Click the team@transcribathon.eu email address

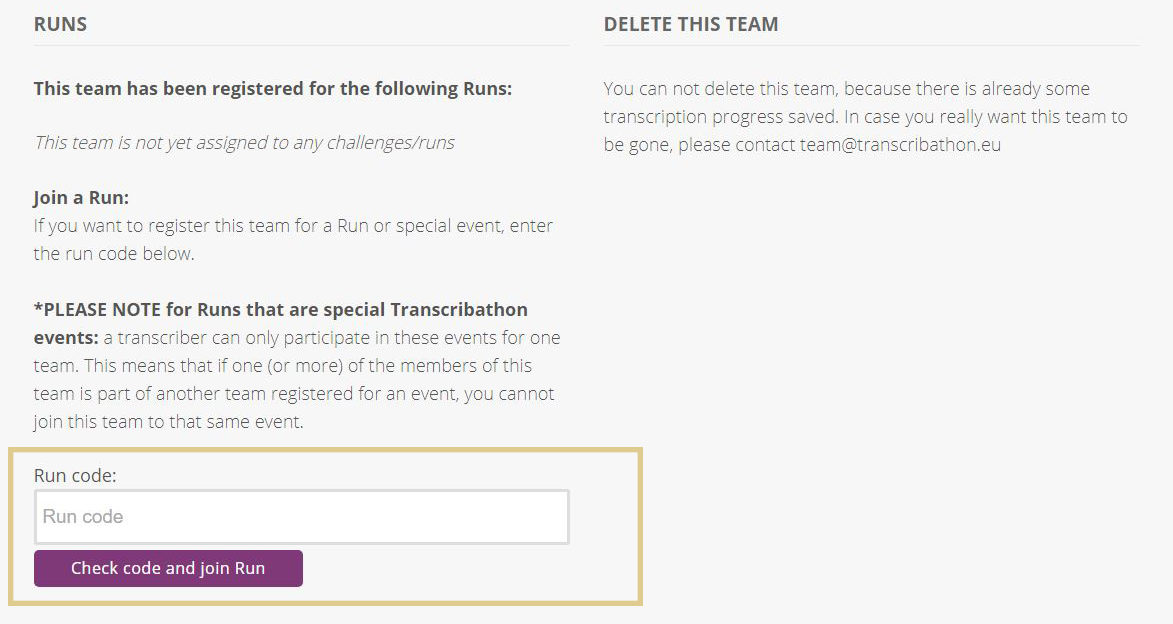click(900, 145)
